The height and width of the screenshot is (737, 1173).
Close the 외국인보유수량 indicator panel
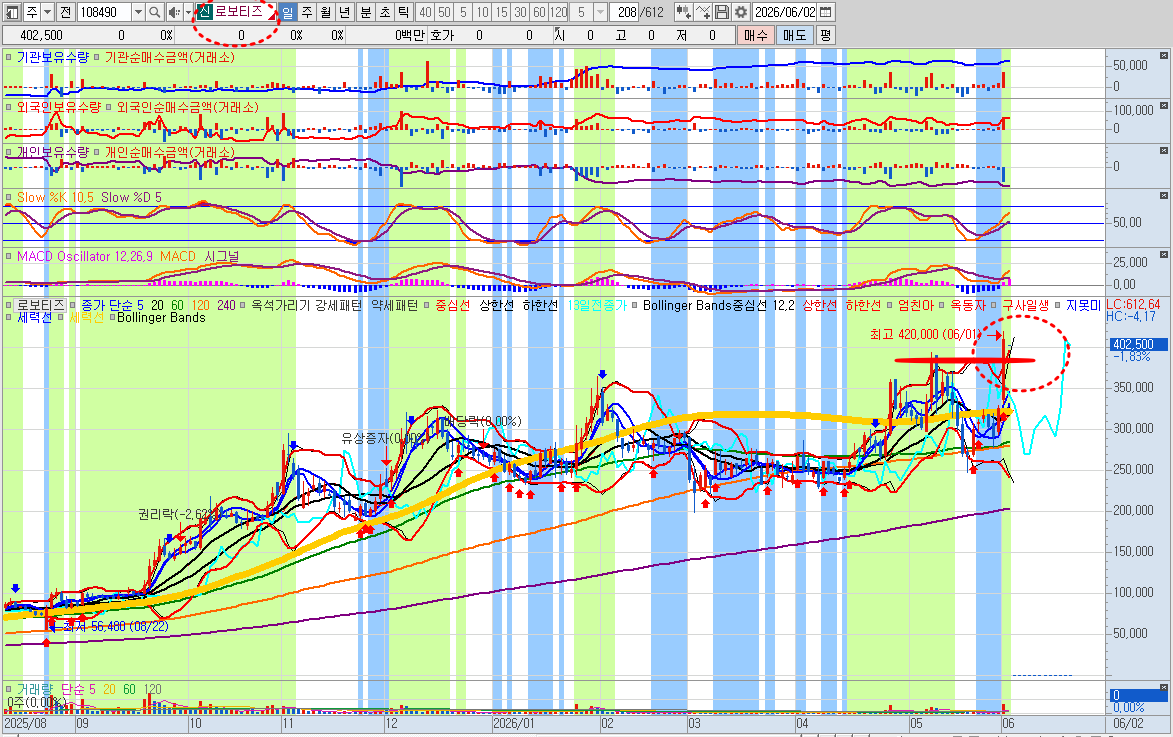point(1164,105)
